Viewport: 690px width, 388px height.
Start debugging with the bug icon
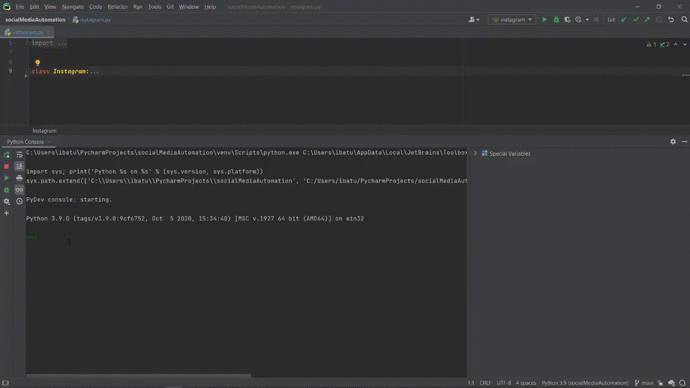(556, 19)
